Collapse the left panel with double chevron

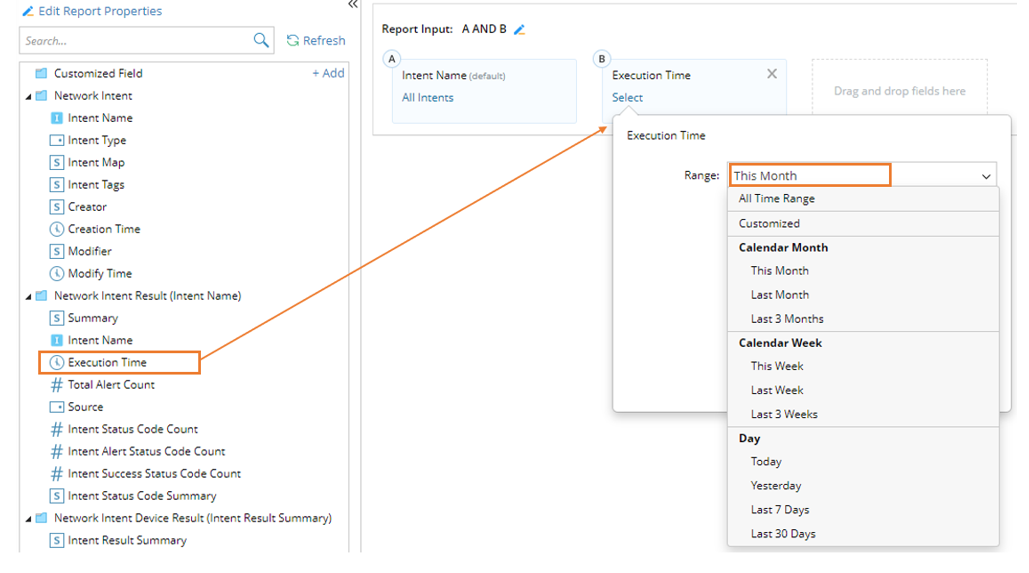353,5
